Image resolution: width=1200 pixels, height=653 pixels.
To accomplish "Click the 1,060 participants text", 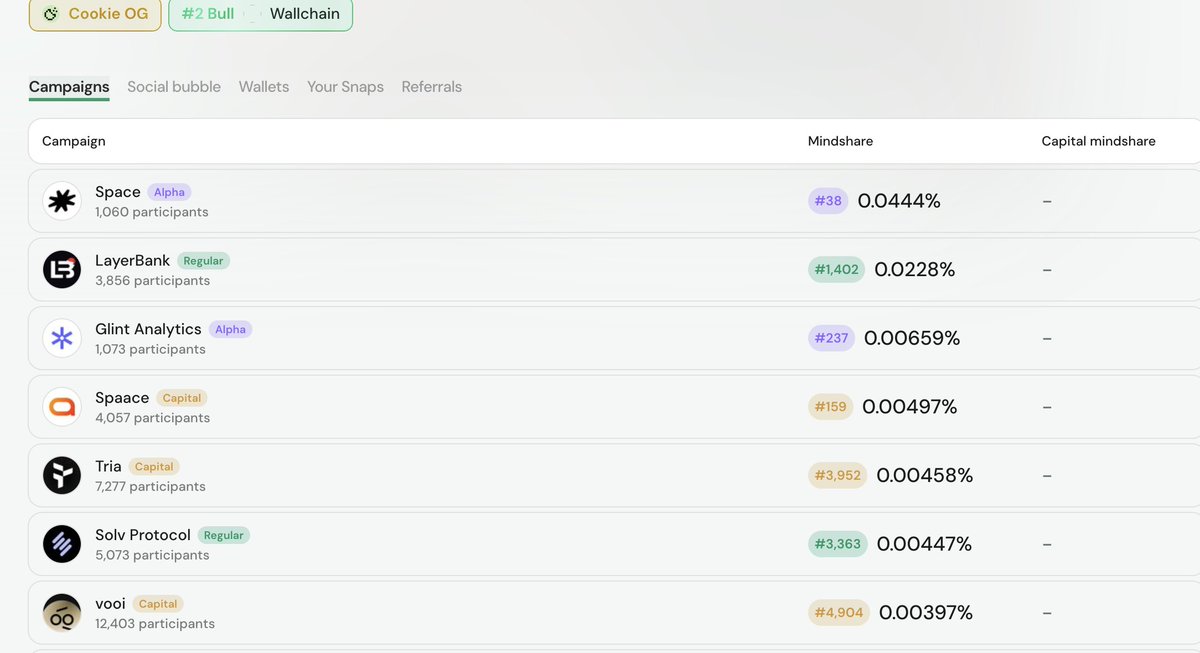I will tap(152, 212).
